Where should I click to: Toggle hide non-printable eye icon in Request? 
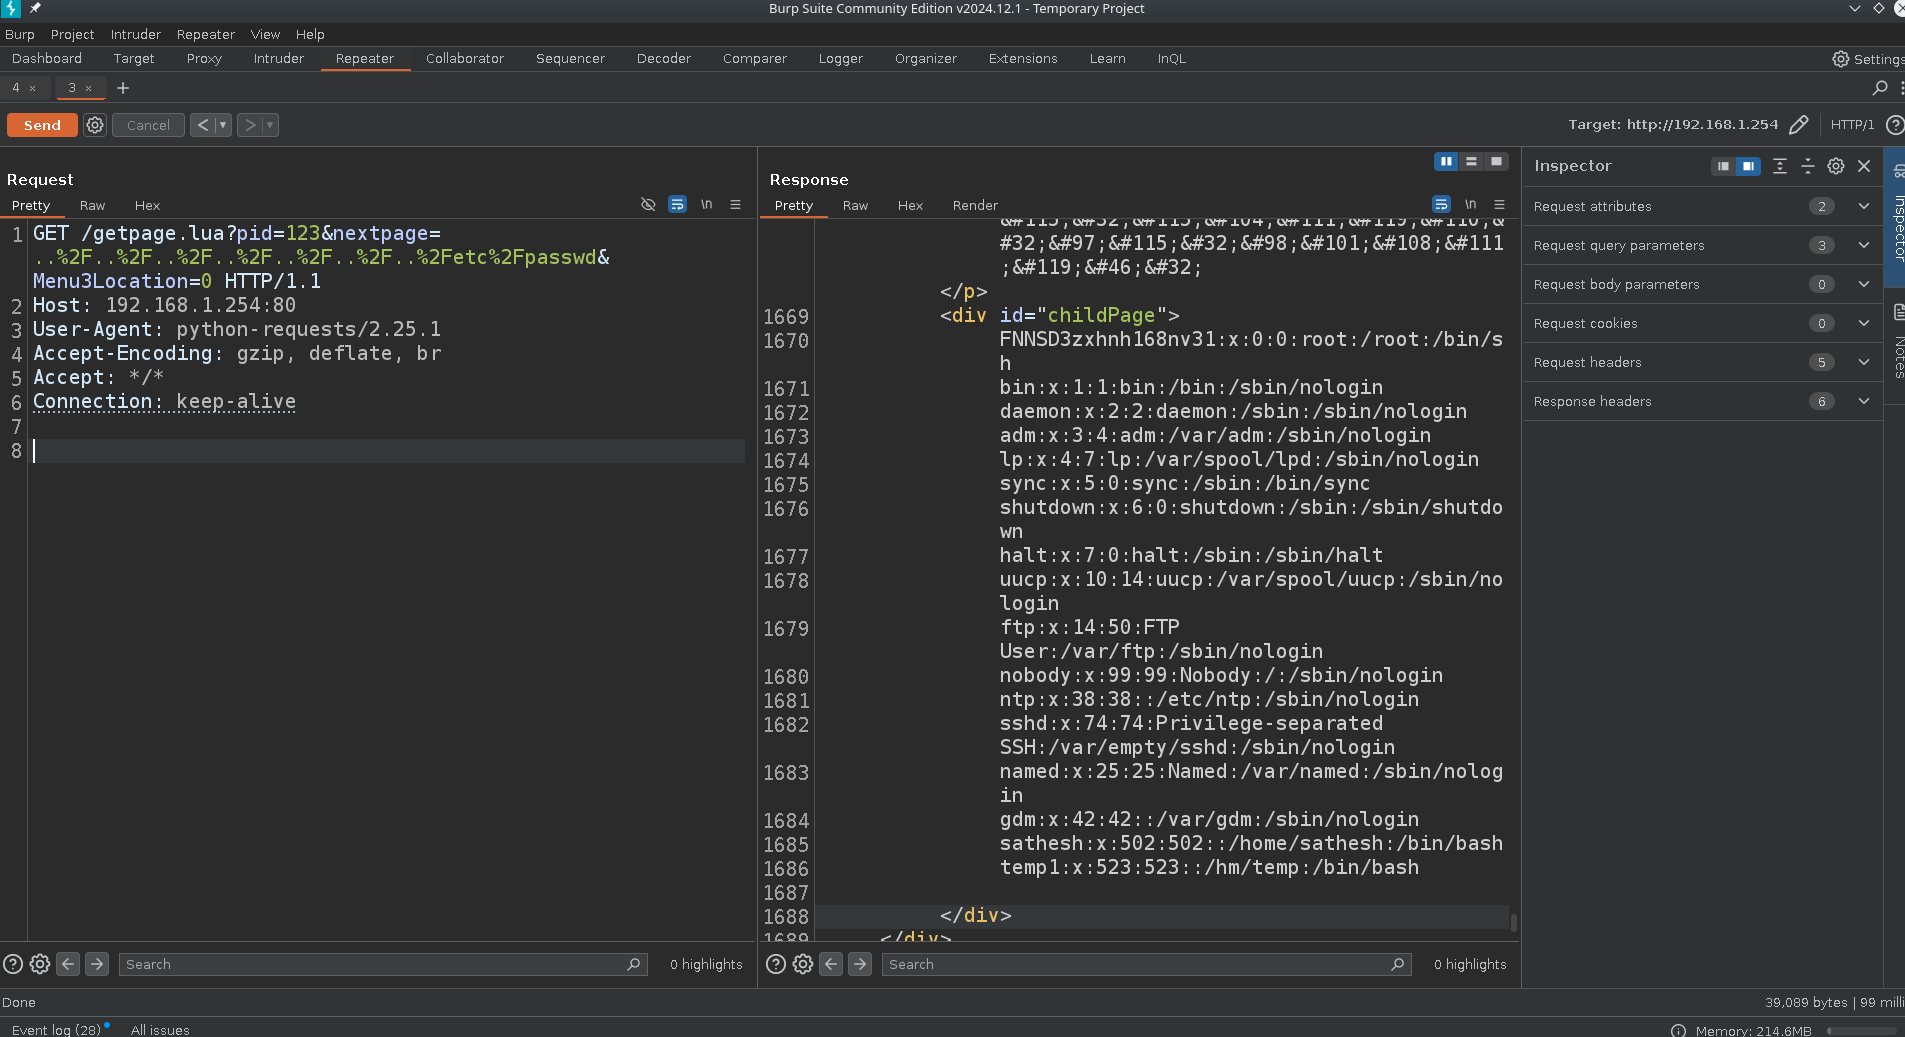tap(648, 204)
